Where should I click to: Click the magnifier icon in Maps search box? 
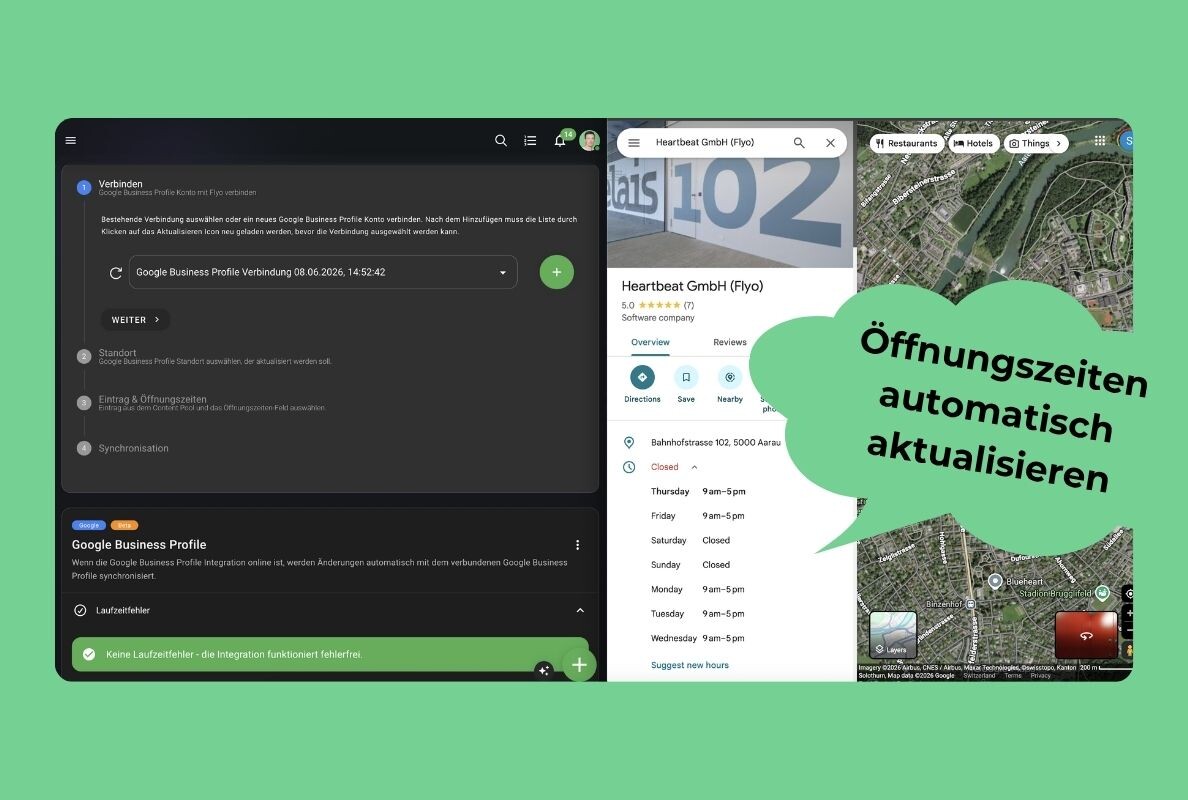[799, 142]
